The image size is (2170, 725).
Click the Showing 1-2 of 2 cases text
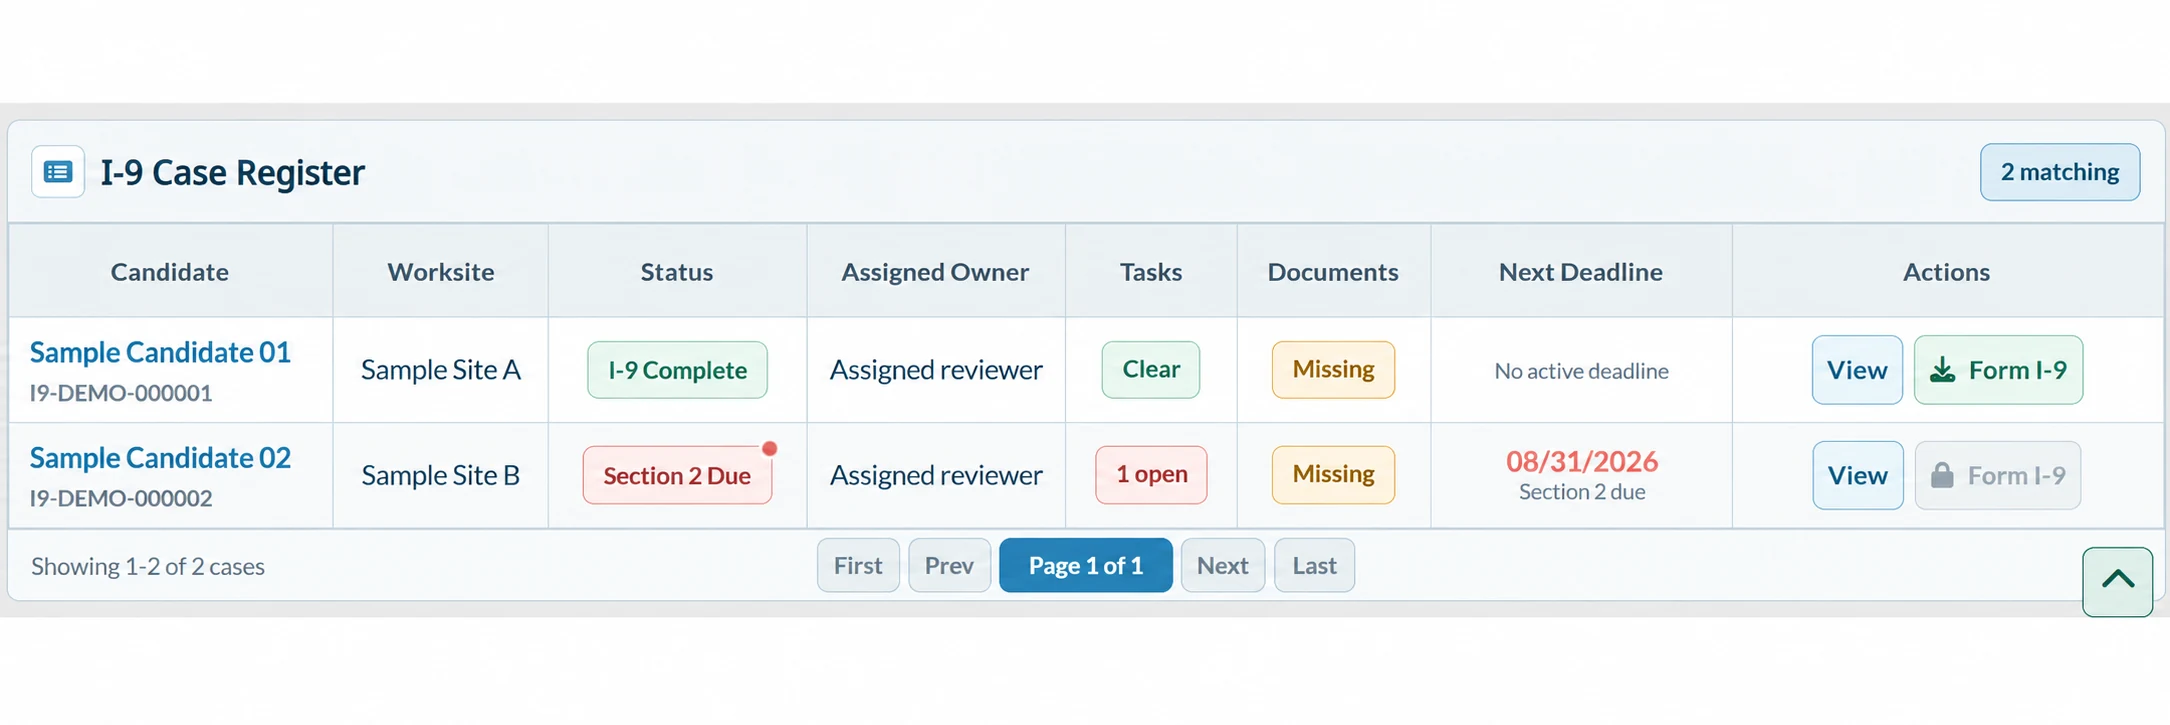click(x=148, y=566)
